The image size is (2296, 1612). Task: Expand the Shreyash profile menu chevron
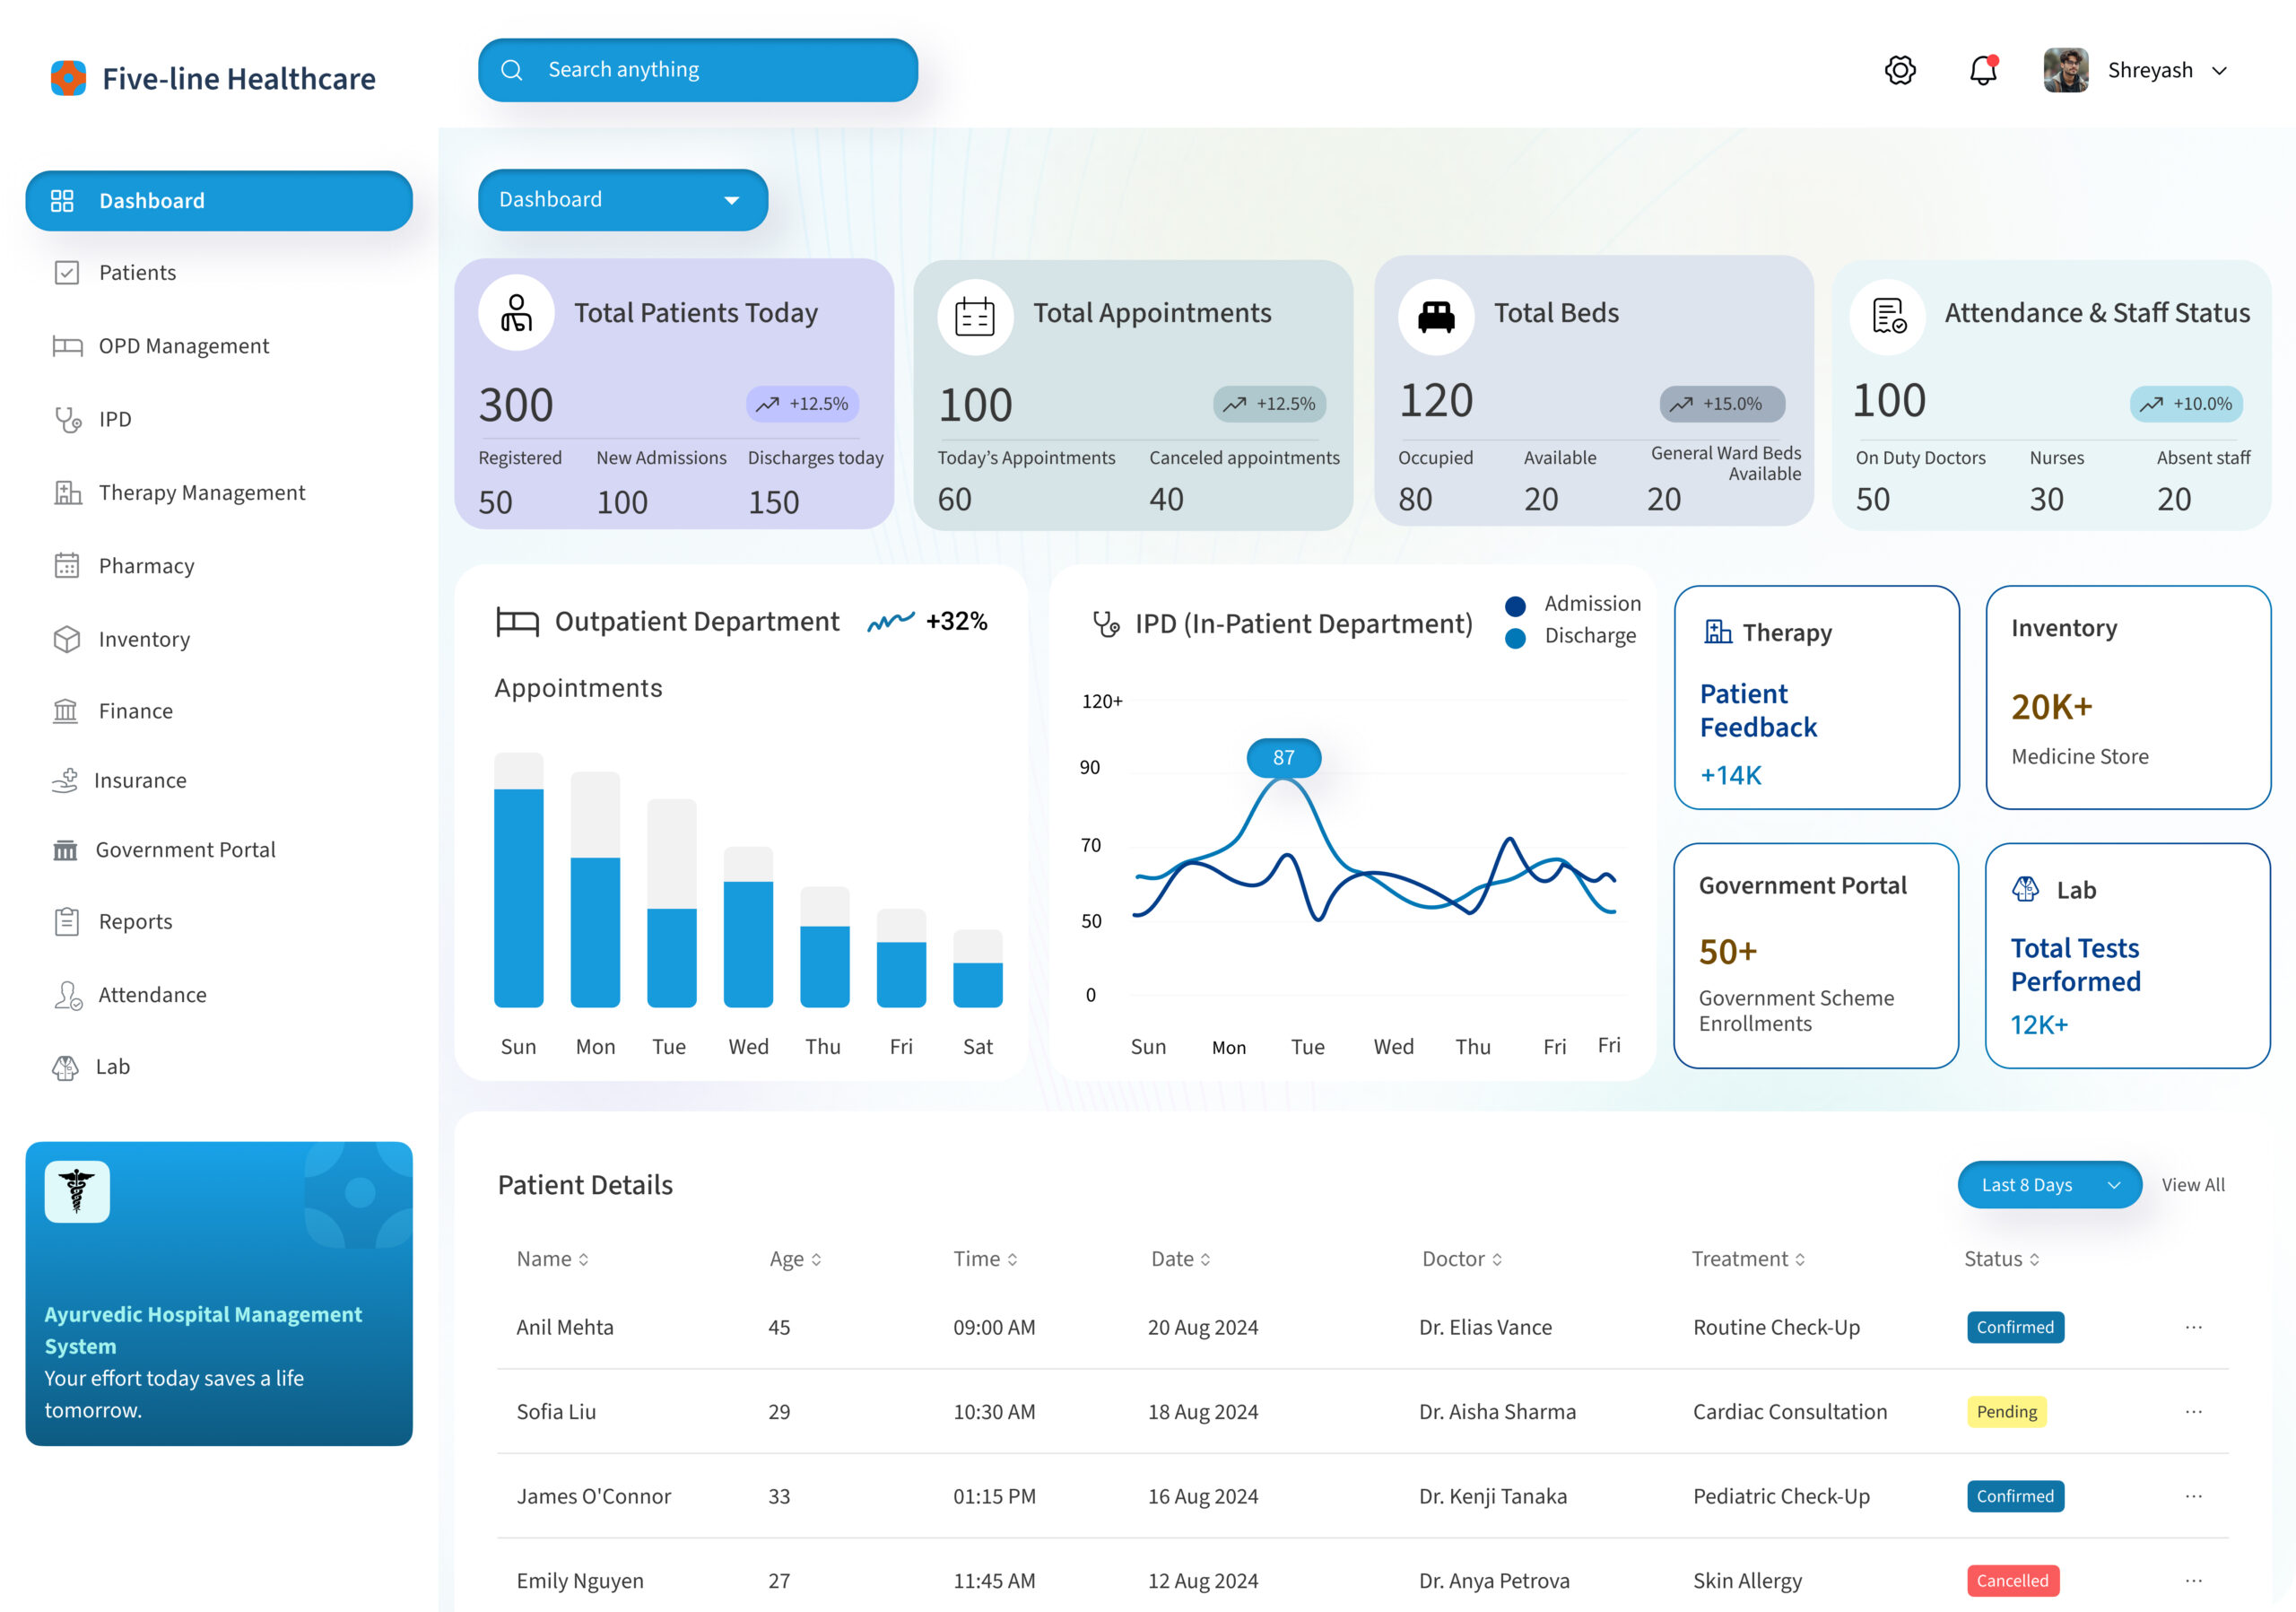click(2219, 71)
